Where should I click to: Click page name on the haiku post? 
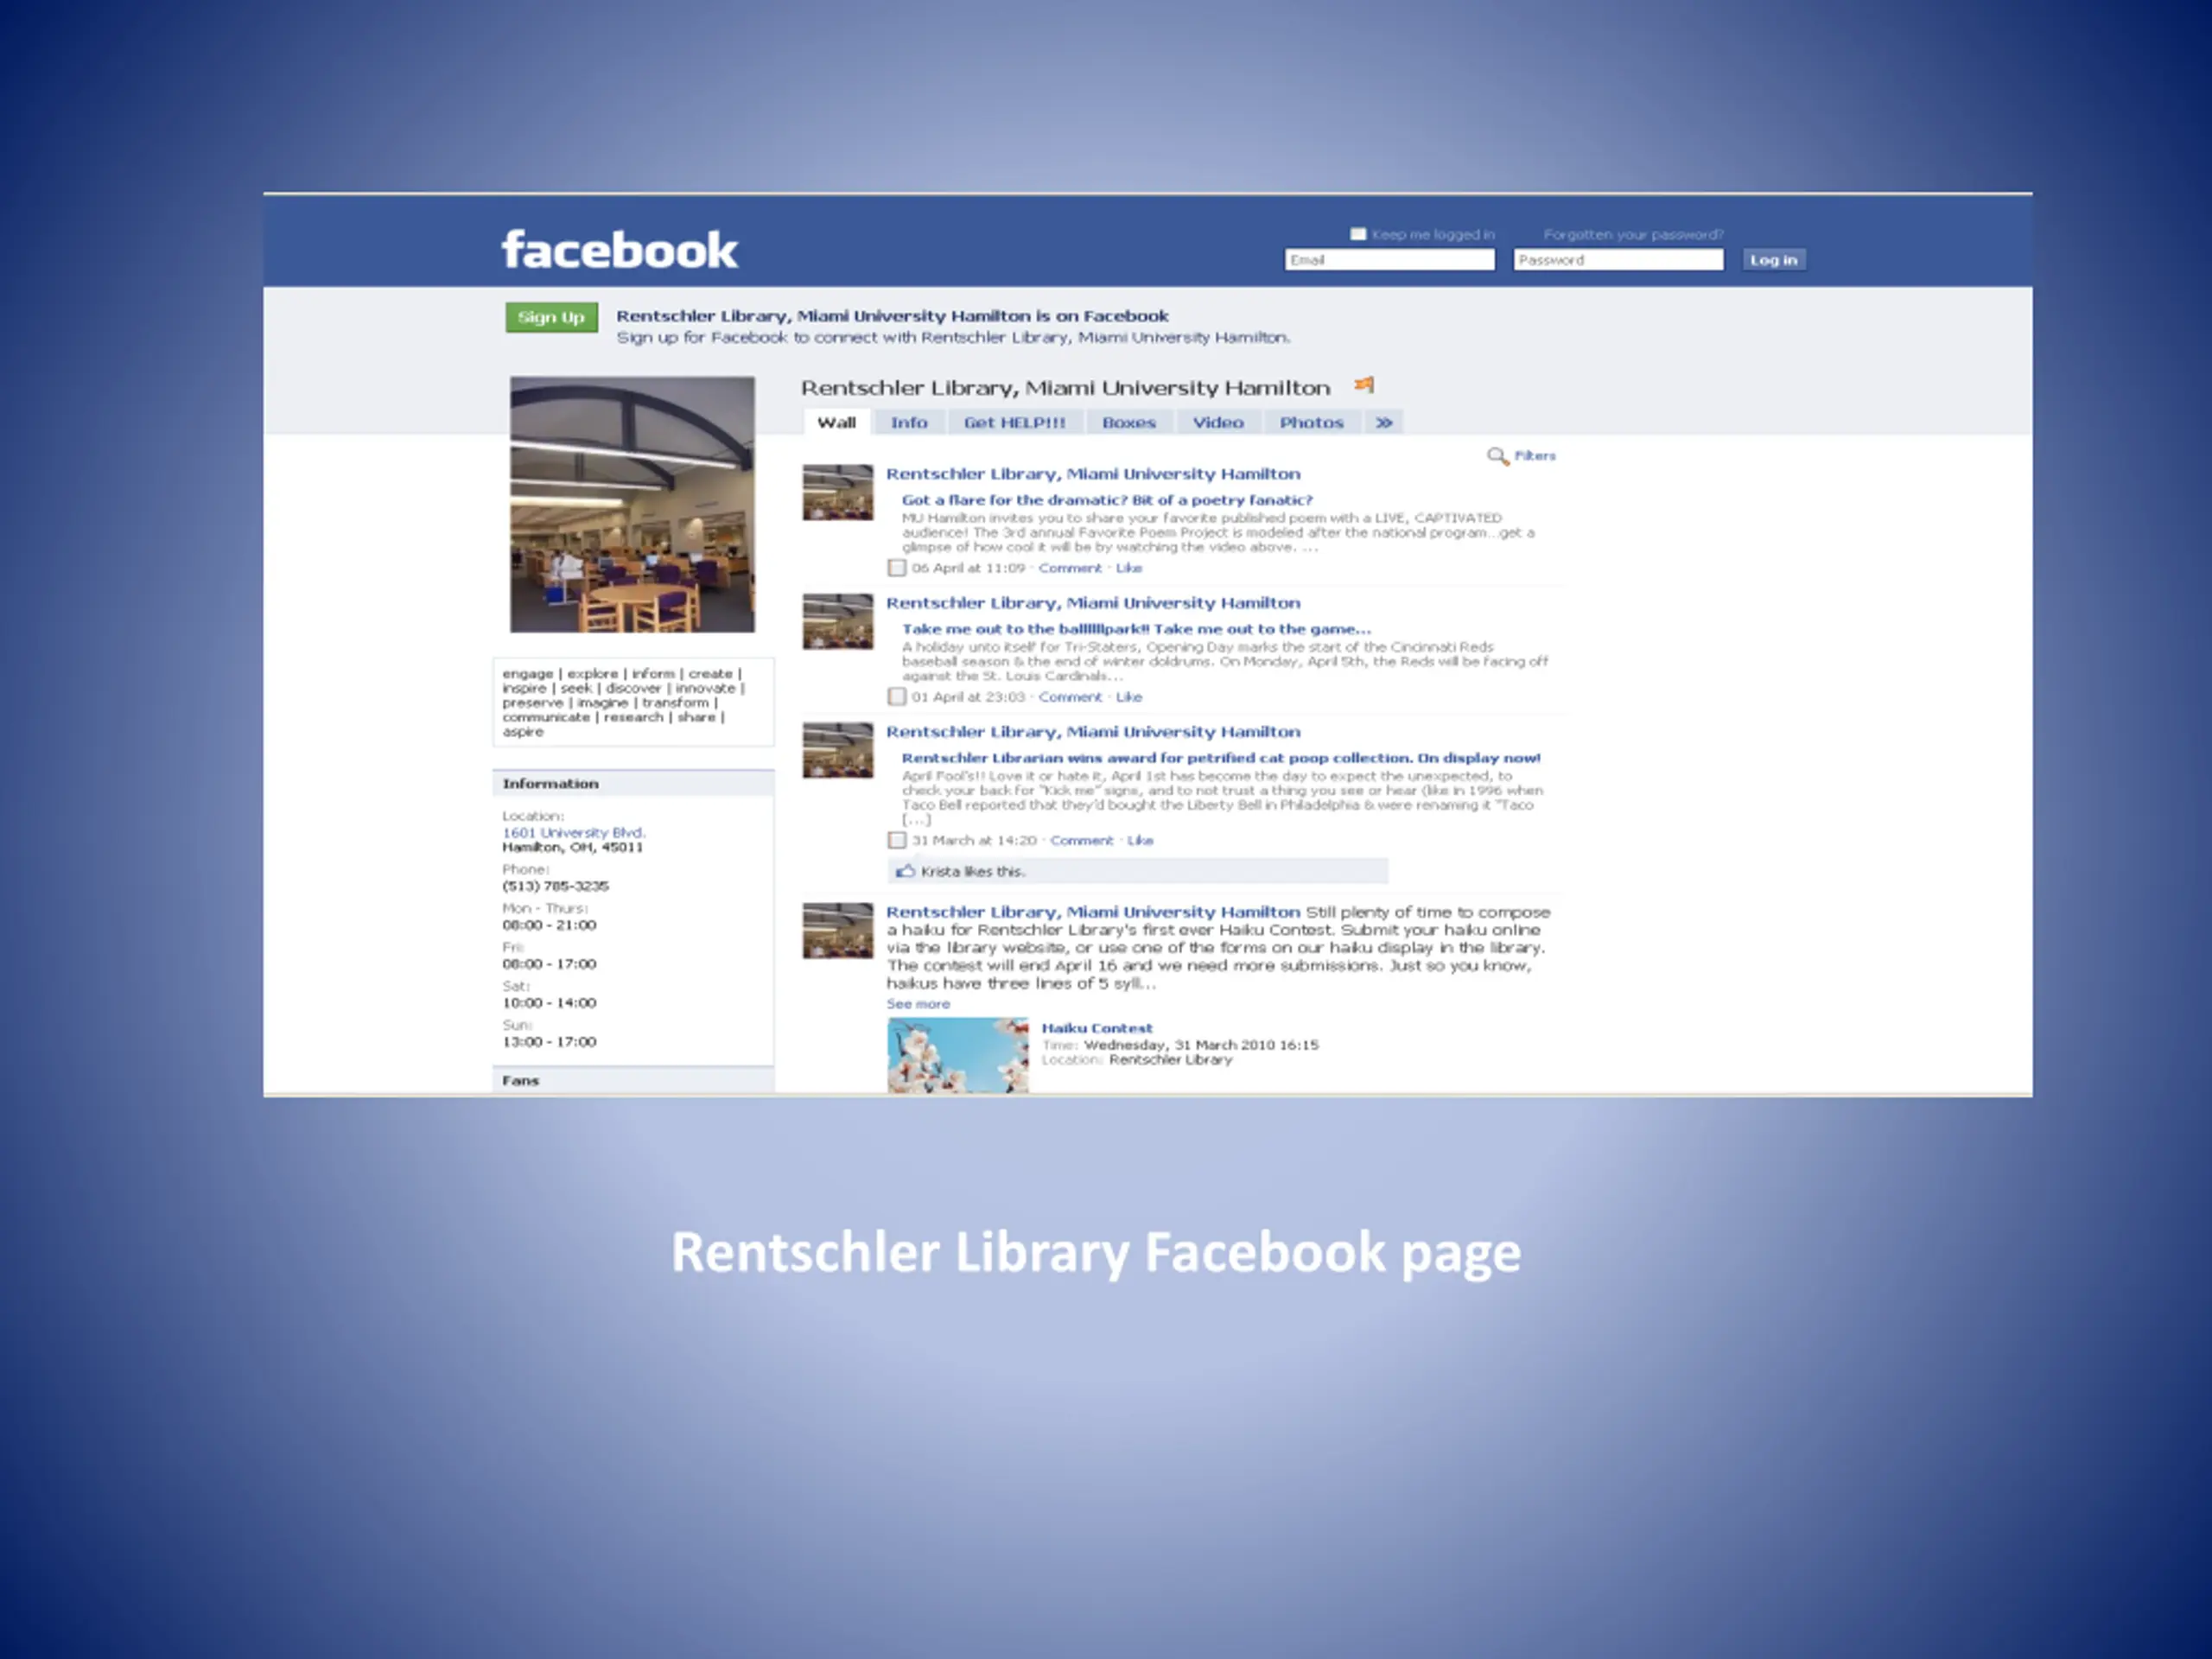pos(1093,912)
